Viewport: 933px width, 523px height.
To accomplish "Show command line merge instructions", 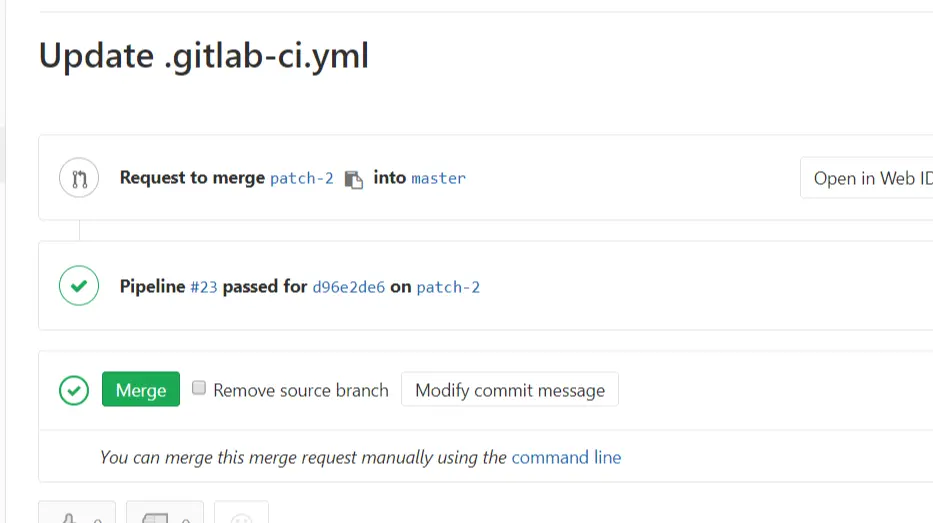I will [x=566, y=457].
